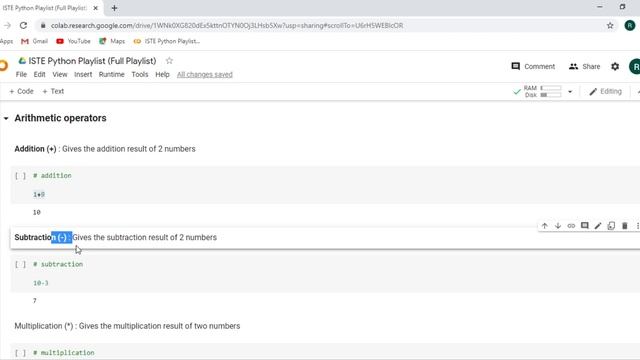Image resolution: width=640 pixels, height=360 pixels.
Task: Bookmark this page with the star icon
Action: click(610, 25)
